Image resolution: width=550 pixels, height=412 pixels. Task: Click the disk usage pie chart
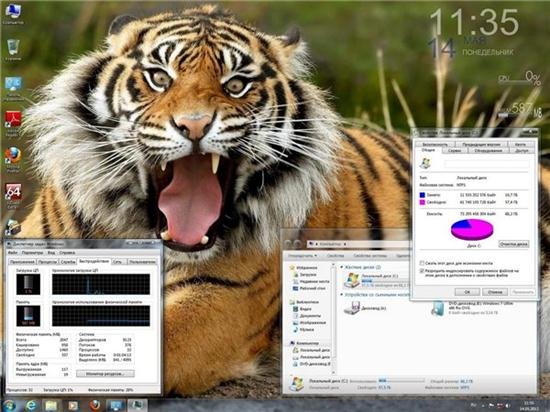click(472, 229)
